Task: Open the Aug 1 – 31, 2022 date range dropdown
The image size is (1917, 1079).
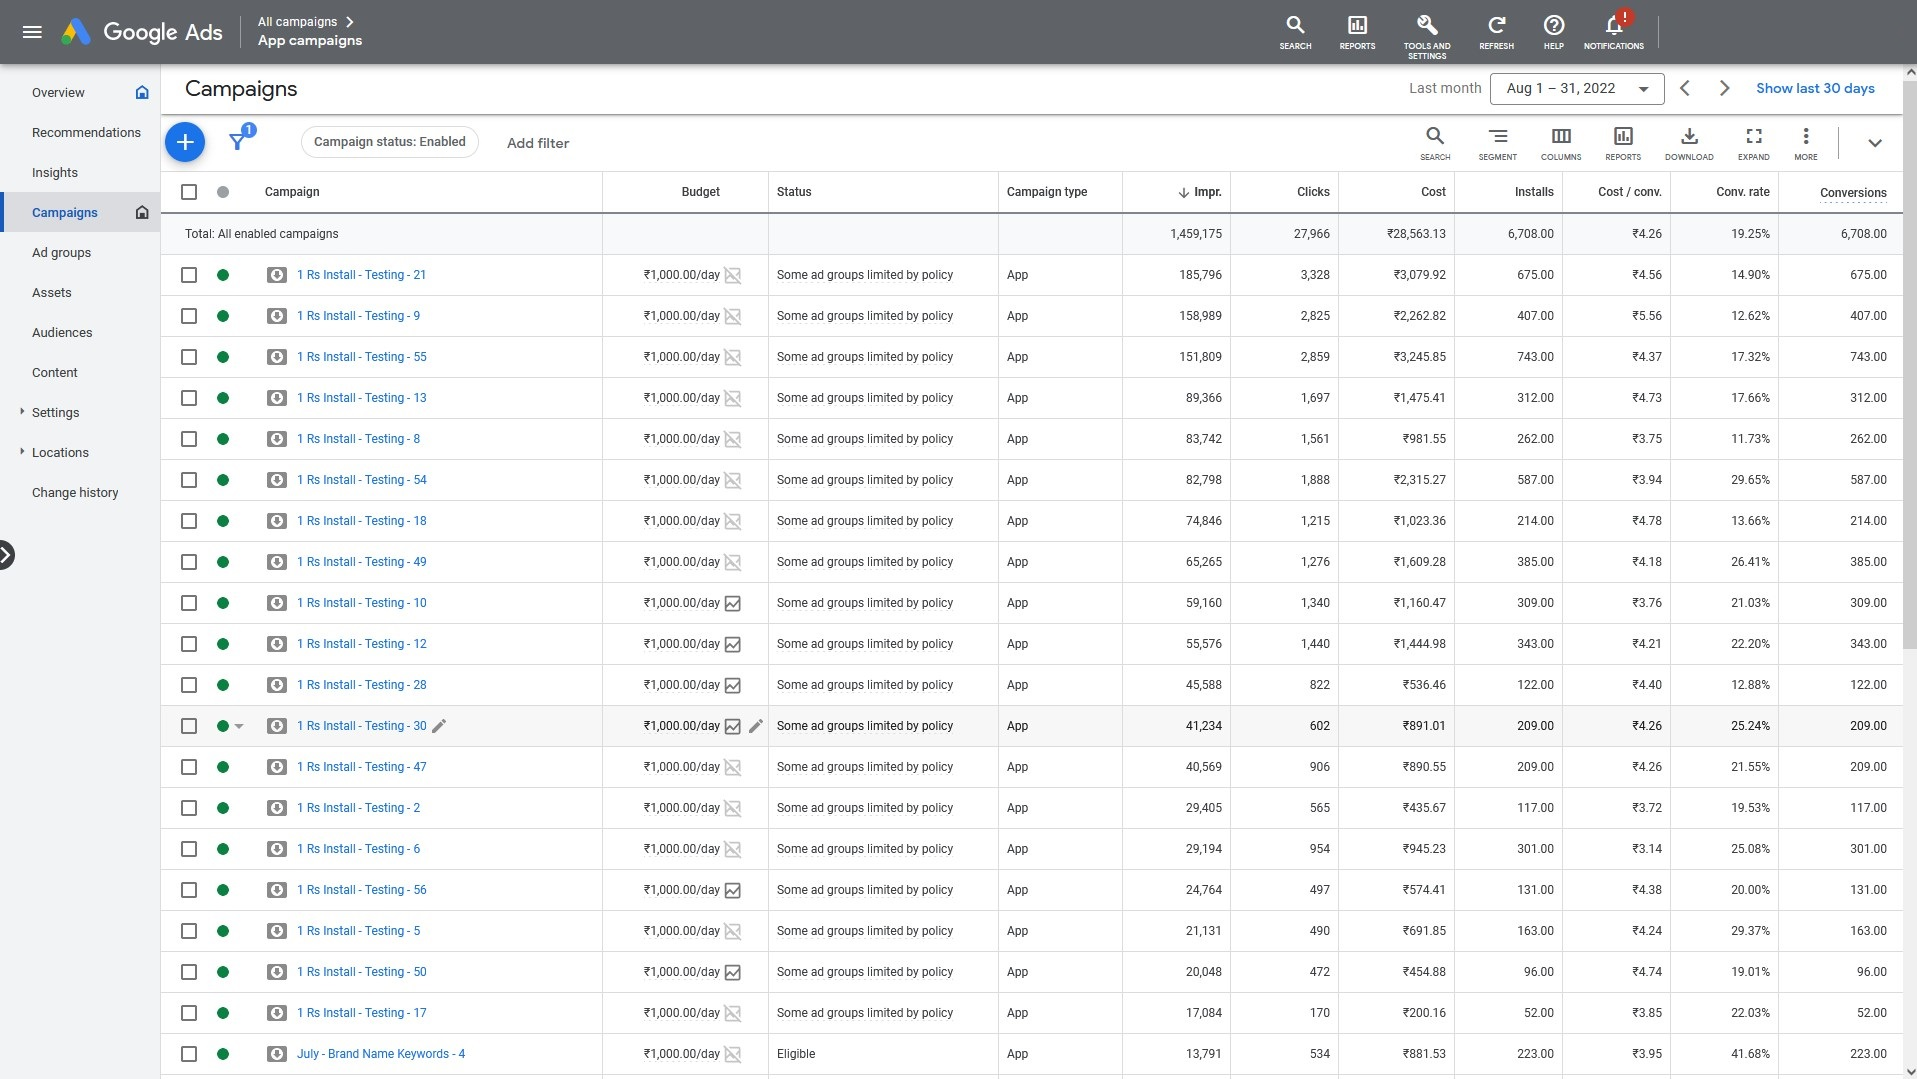Action: coord(1576,88)
